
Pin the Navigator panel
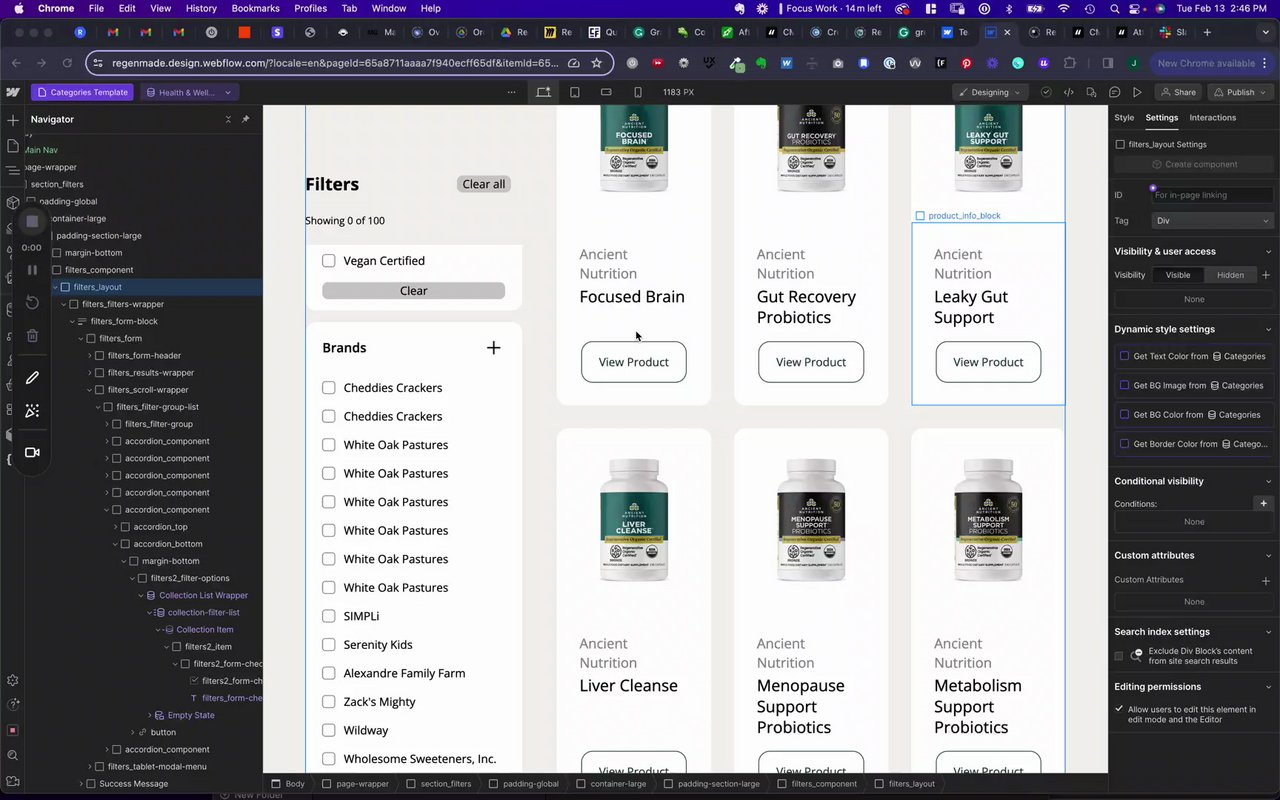point(245,119)
